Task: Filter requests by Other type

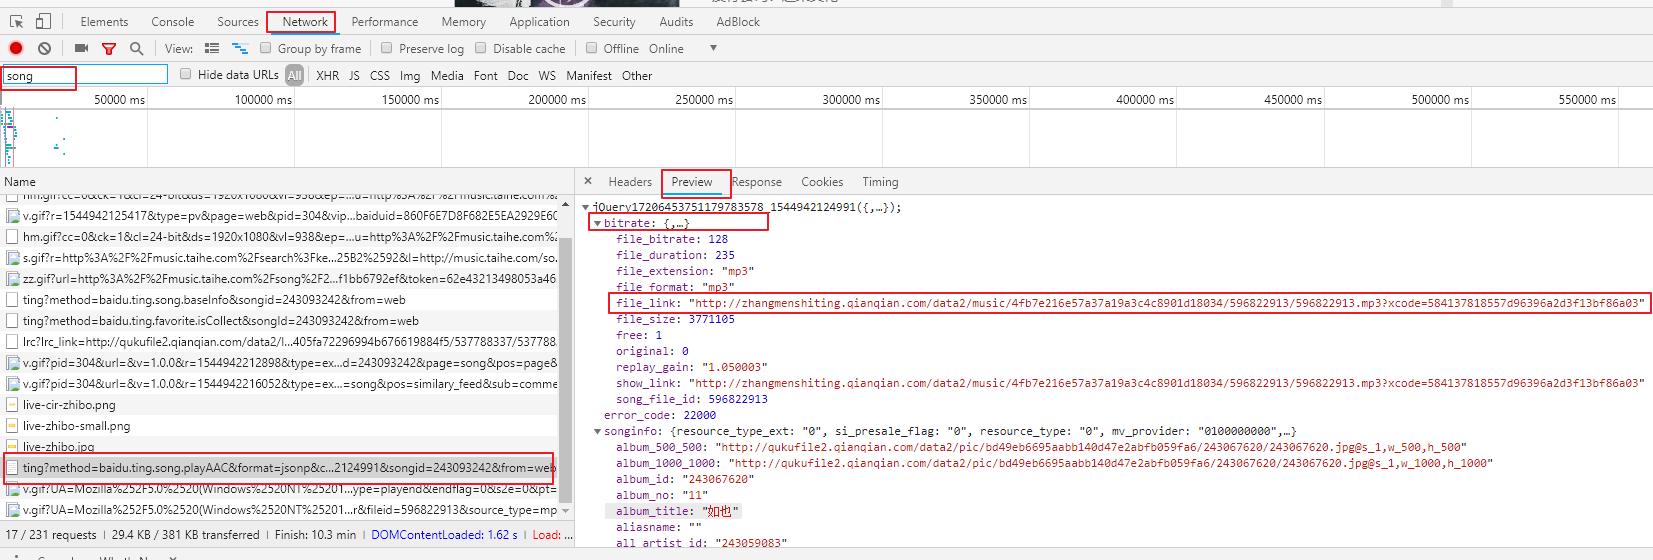Action: pyautogui.click(x=637, y=75)
